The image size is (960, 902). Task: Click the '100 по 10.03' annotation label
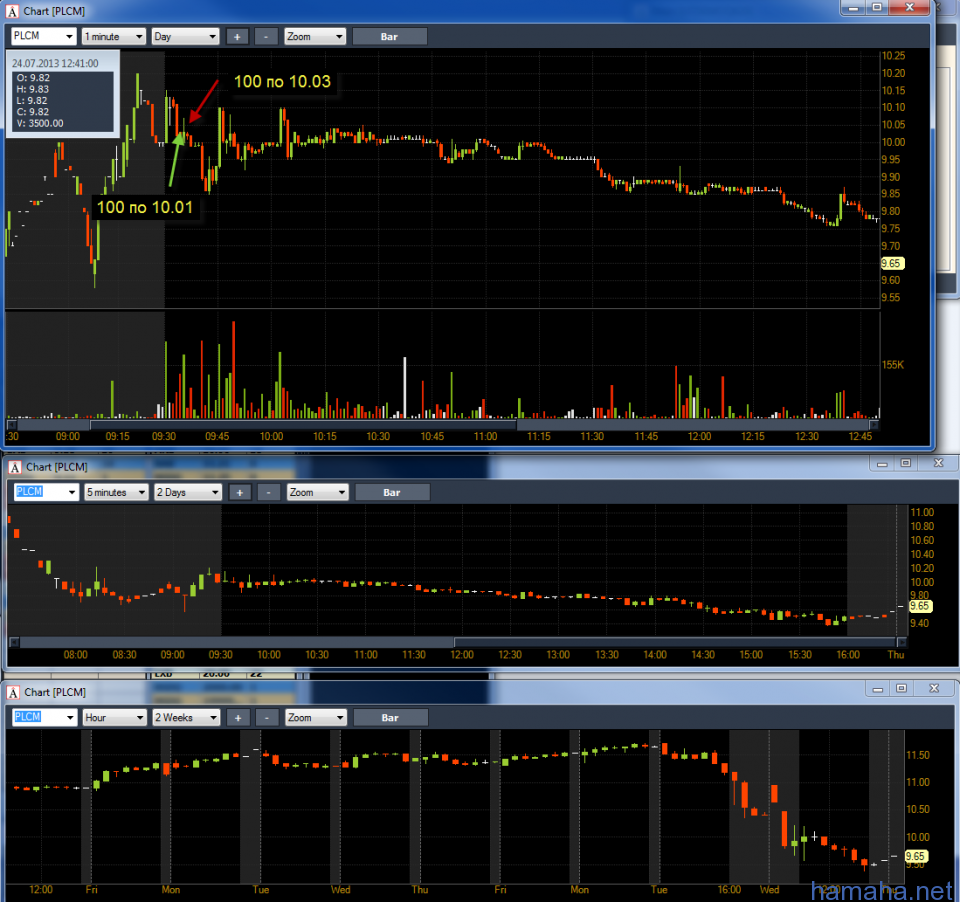281,81
